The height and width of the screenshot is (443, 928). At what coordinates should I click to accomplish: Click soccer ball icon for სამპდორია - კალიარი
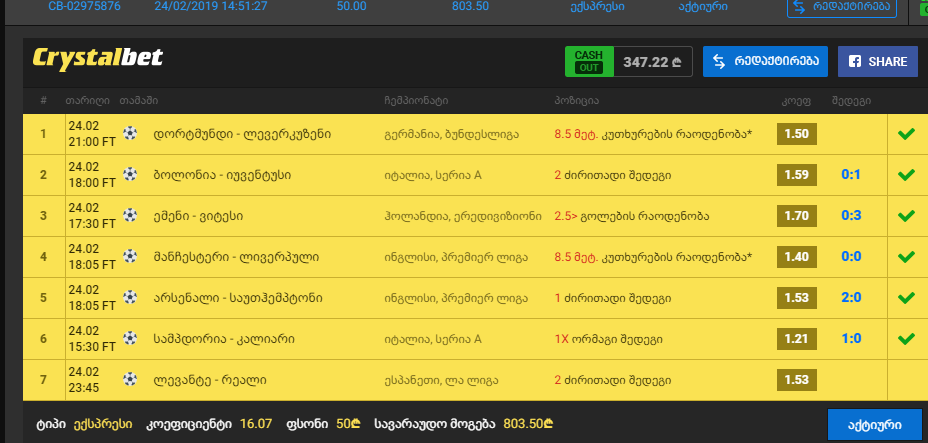point(130,338)
